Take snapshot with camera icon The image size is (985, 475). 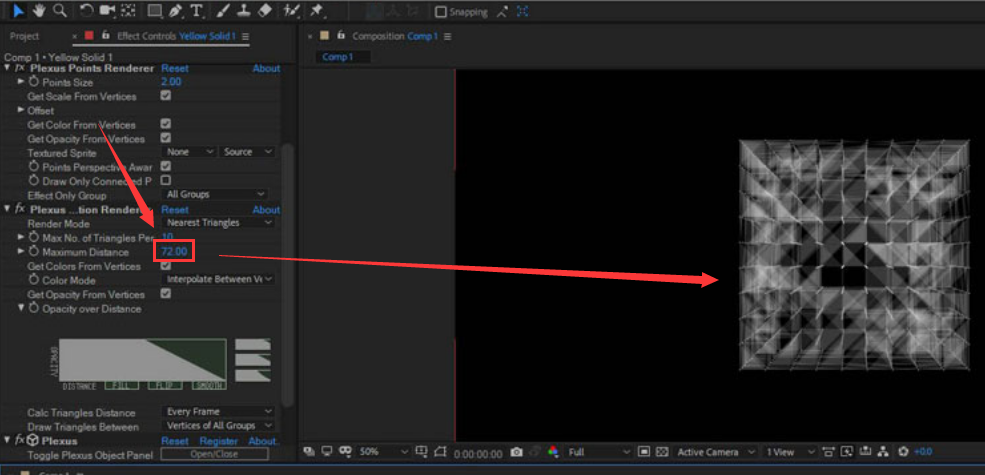click(516, 452)
